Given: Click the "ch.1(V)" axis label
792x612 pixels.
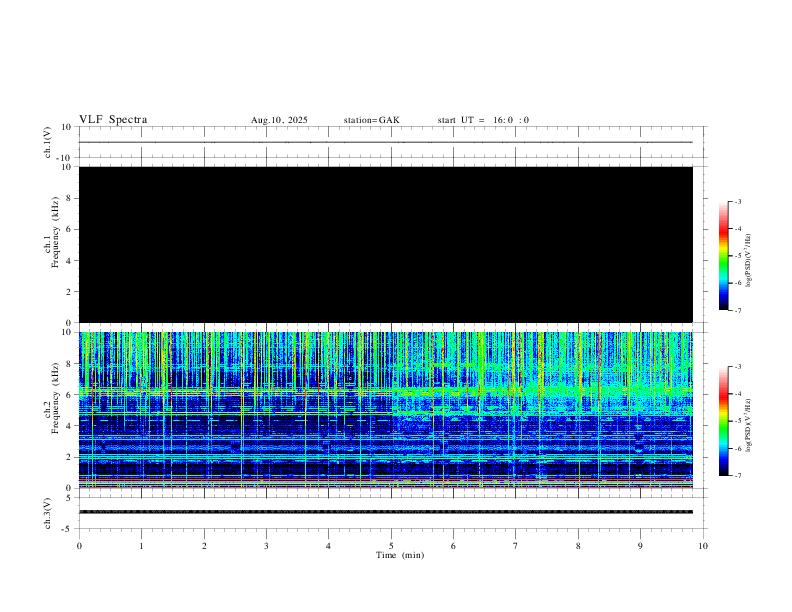Looking at the screenshot, I should 48,142.
